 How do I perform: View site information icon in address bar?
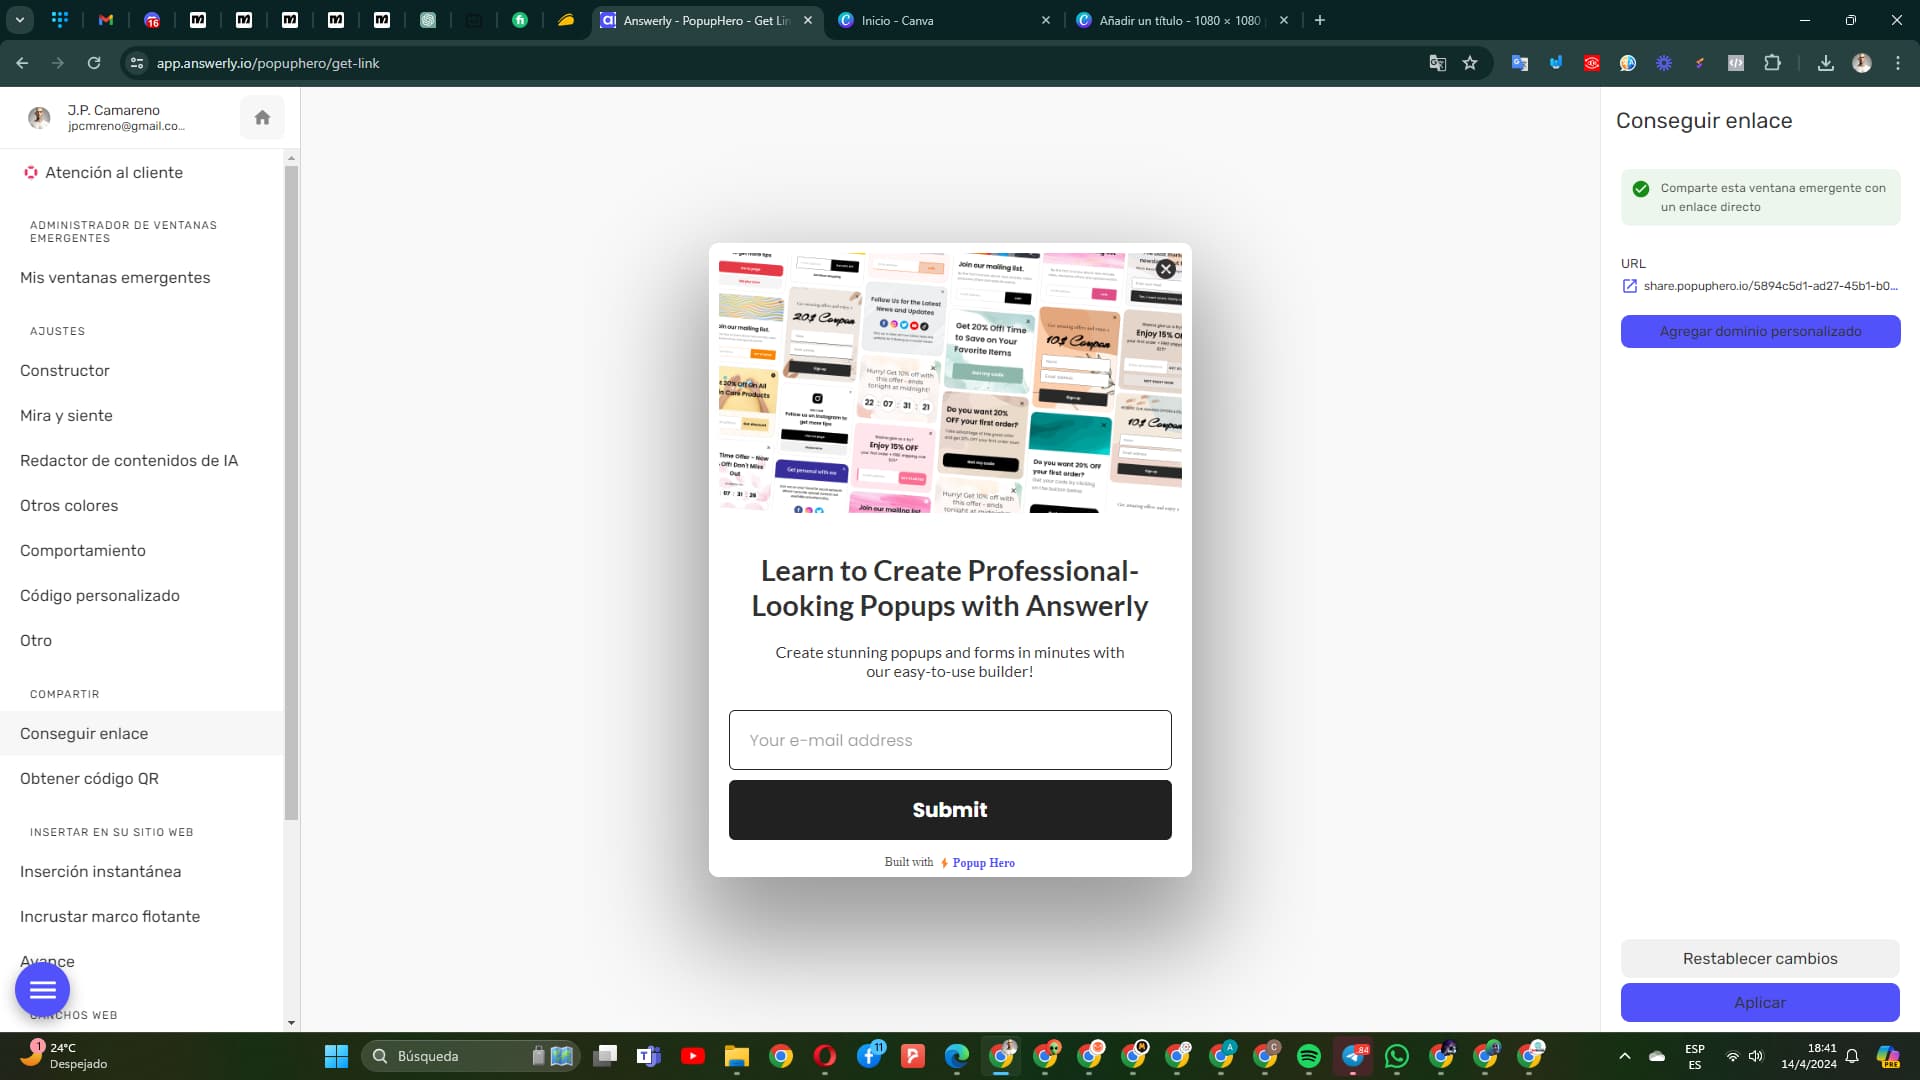click(x=137, y=63)
